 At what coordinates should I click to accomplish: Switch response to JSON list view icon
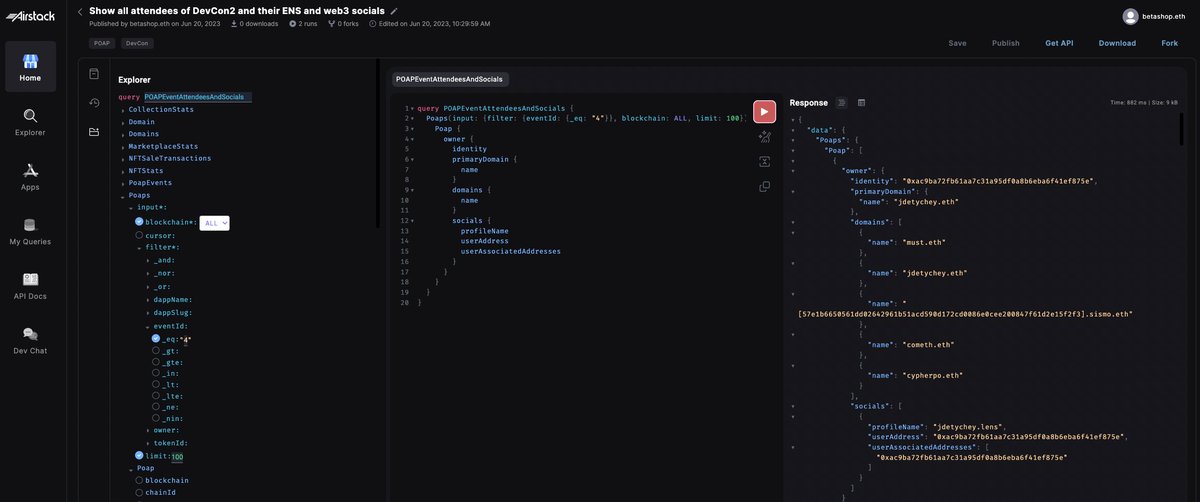[841, 102]
